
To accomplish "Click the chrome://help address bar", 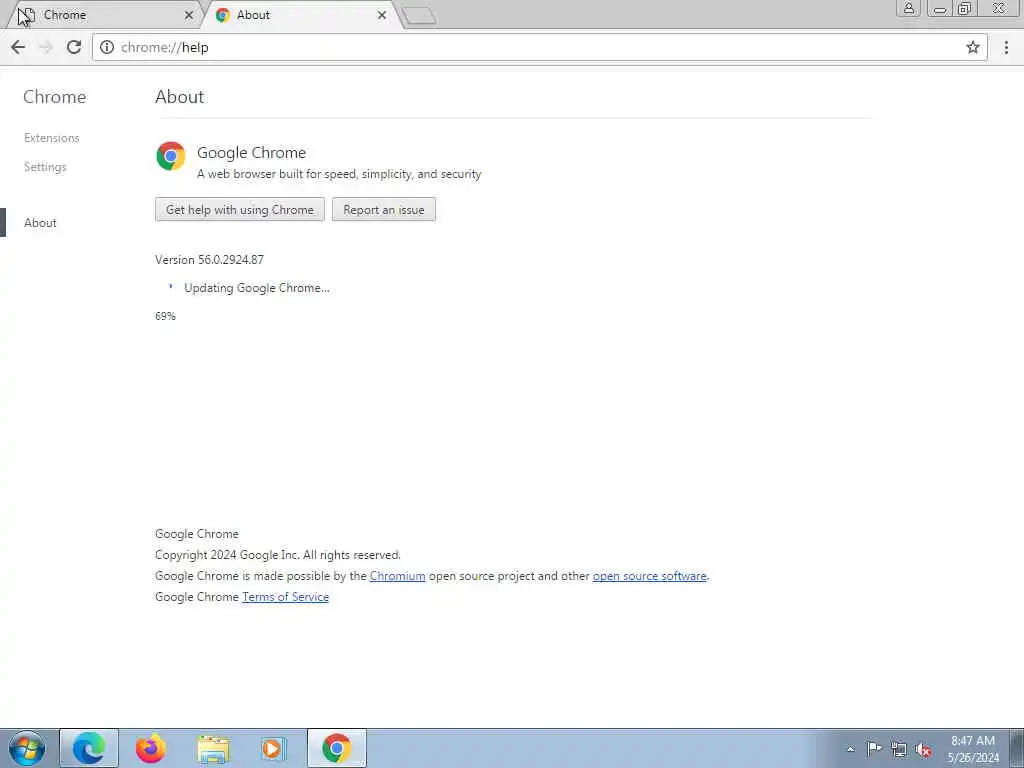I will pos(539,47).
